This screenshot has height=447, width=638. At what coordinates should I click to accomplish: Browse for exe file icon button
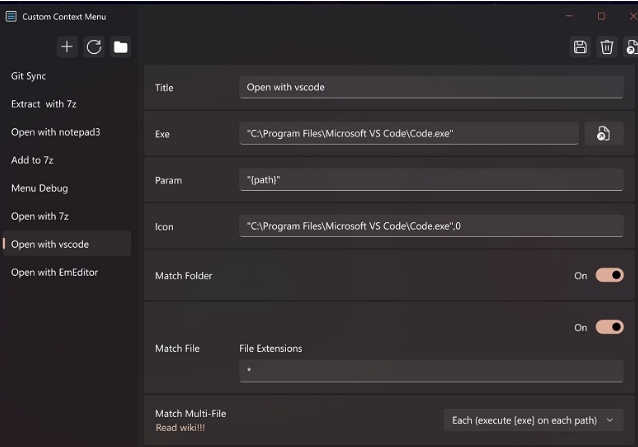(x=604, y=133)
